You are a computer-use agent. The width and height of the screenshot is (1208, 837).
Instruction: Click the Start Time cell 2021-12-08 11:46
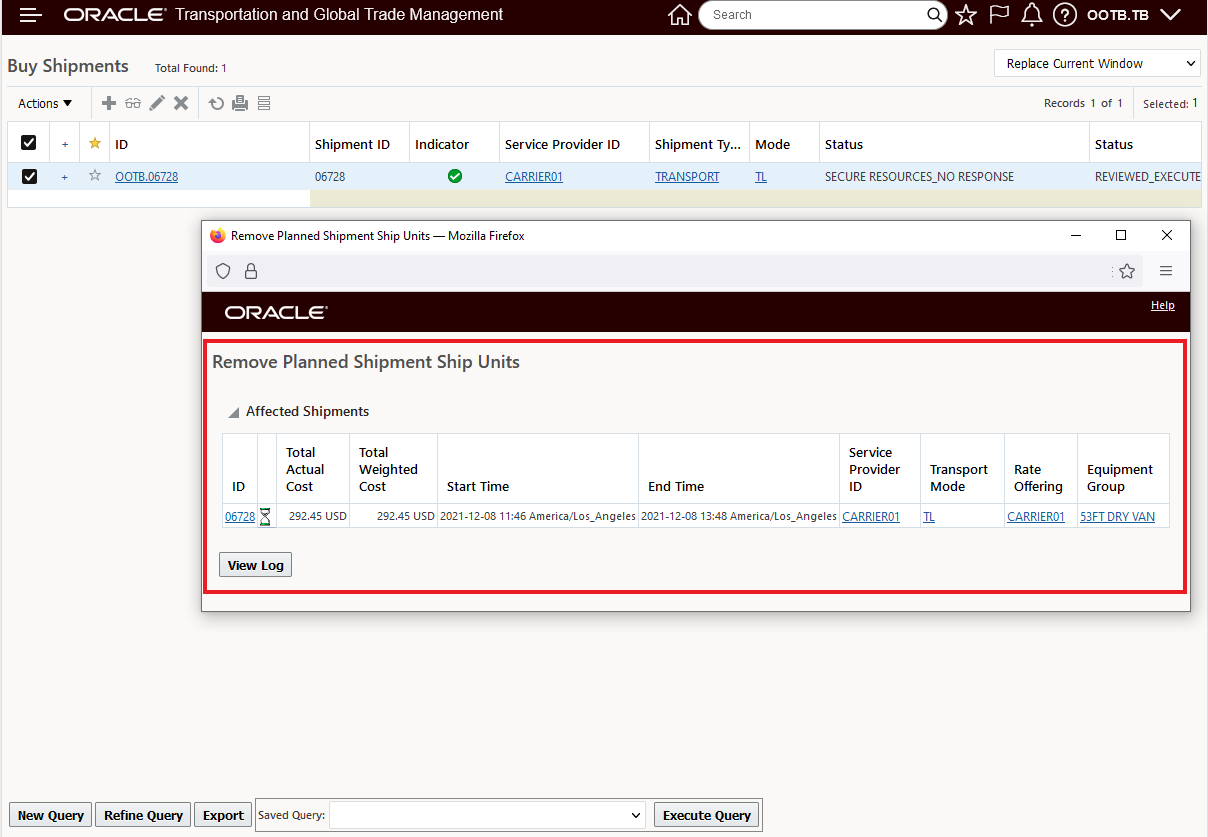point(538,517)
